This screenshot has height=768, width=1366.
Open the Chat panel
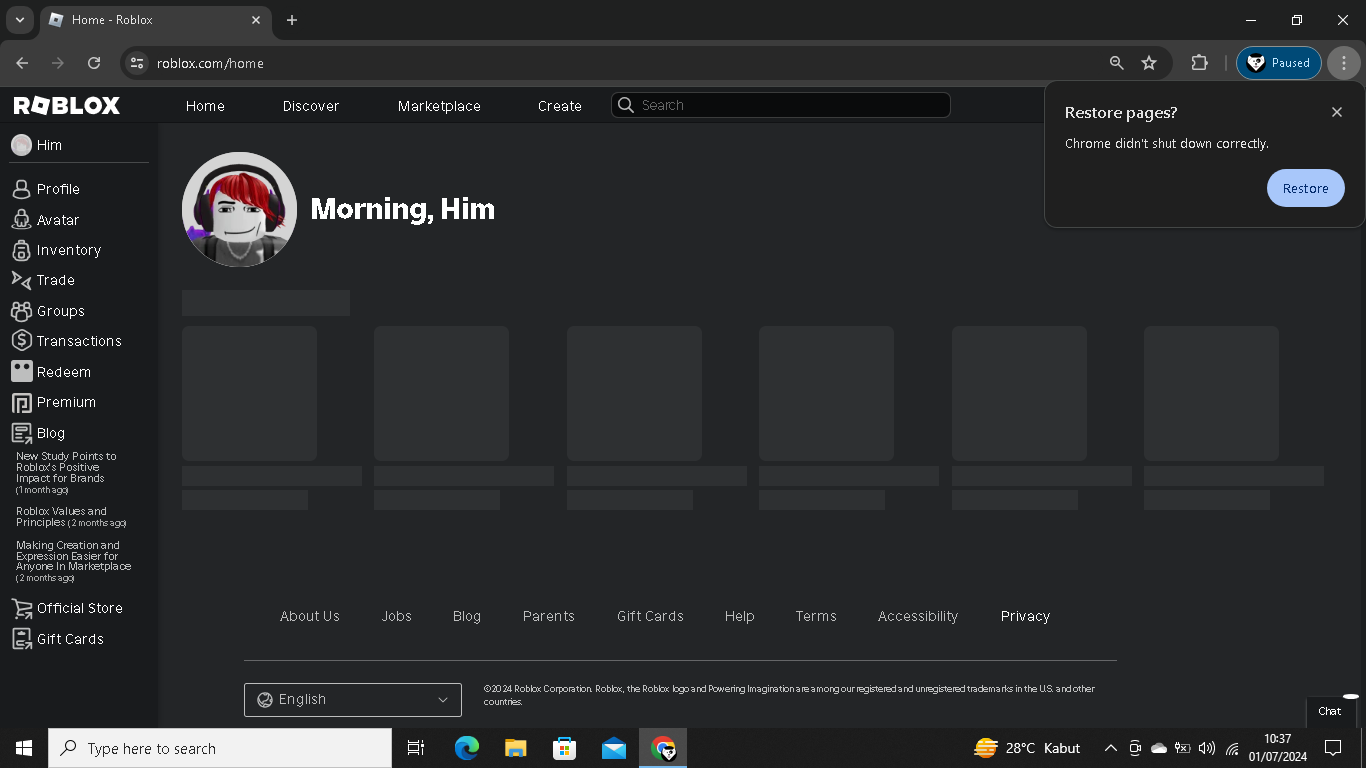tap(1330, 712)
